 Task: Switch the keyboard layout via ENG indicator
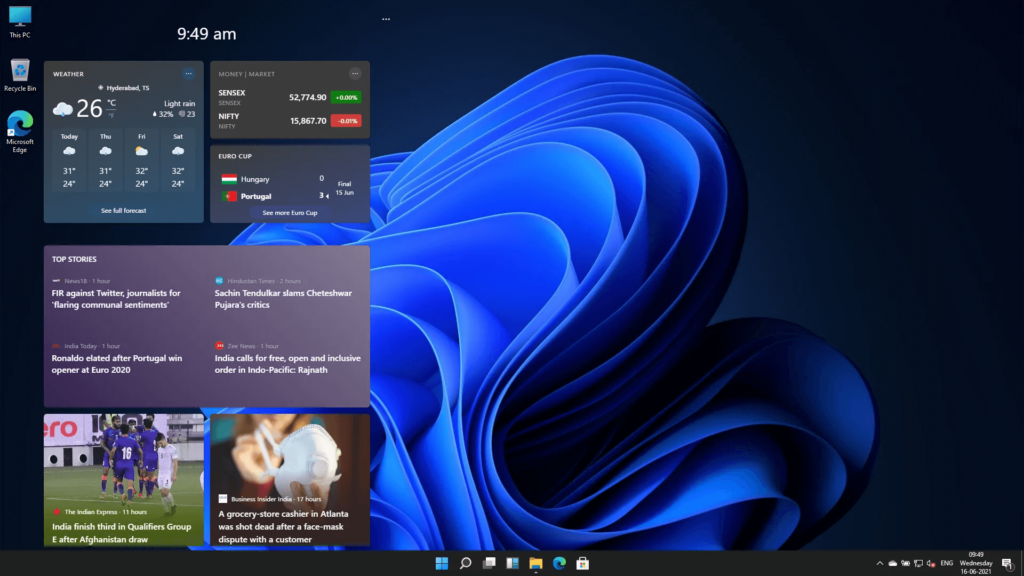point(946,564)
